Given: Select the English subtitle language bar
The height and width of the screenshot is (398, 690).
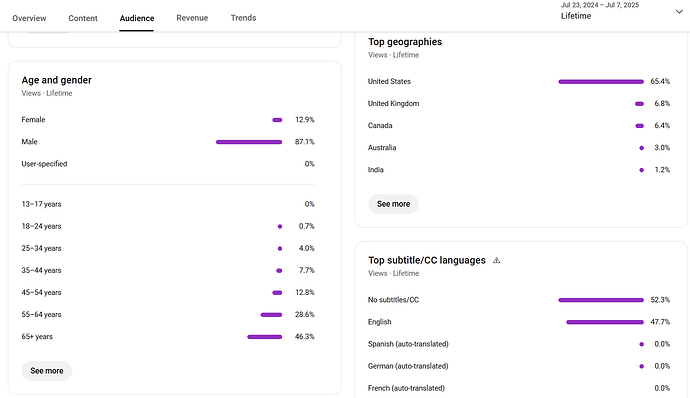Looking at the screenshot, I should pos(605,322).
